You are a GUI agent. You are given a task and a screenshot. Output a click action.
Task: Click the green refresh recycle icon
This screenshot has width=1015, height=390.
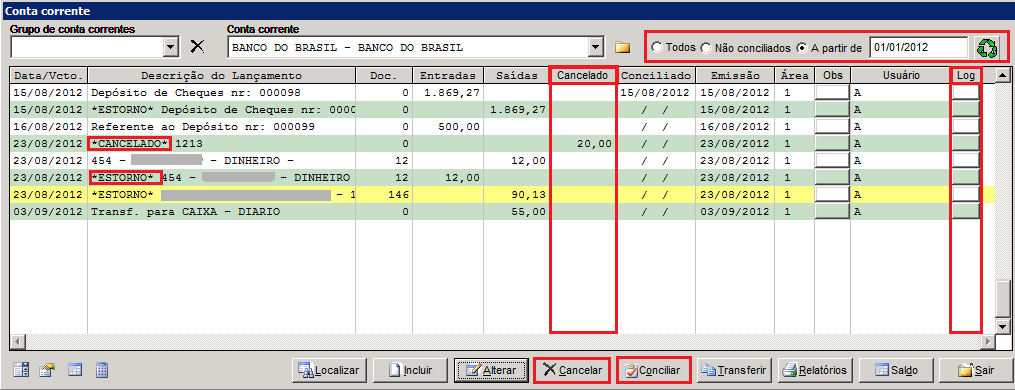[x=987, y=47]
